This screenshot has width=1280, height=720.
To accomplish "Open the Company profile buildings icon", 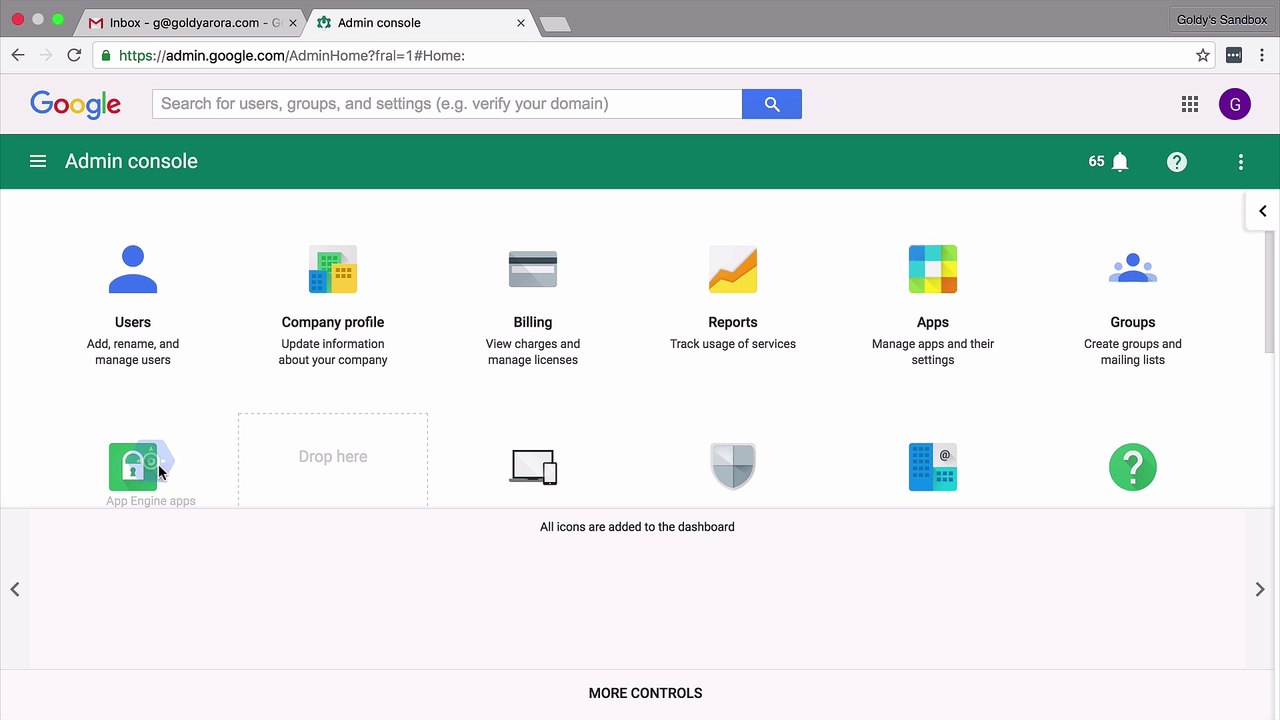I will (x=333, y=269).
